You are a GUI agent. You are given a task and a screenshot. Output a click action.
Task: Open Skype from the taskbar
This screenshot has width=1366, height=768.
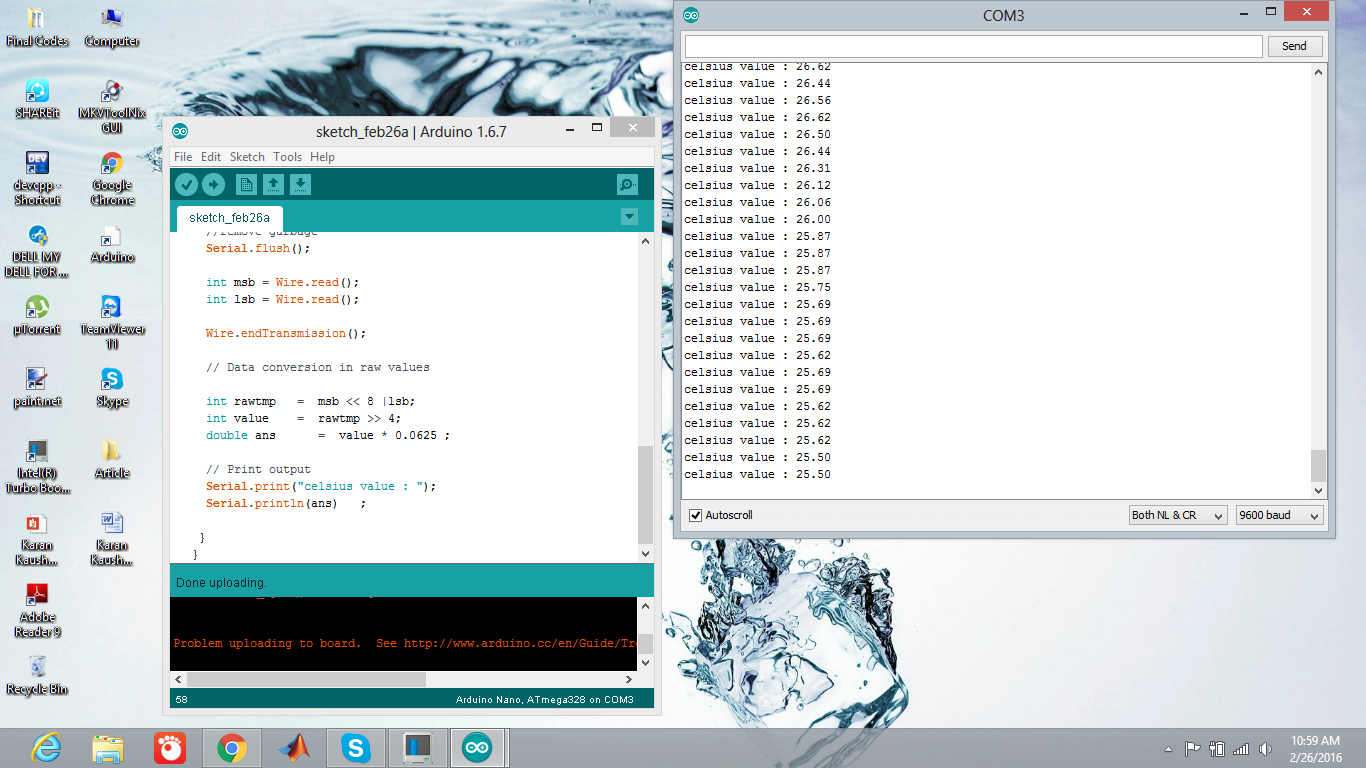pos(355,748)
